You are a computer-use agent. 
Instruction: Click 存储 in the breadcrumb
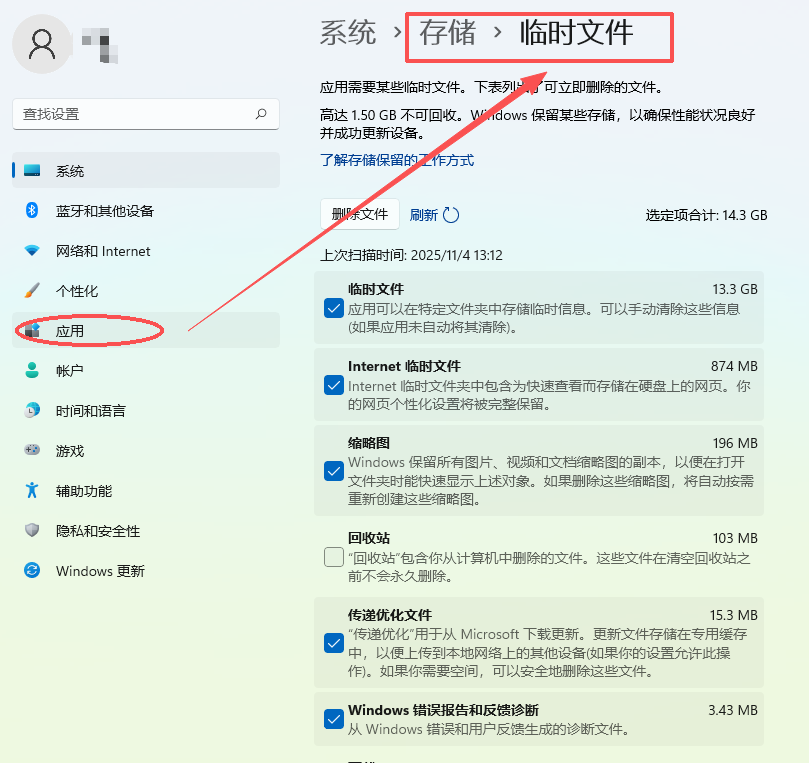tap(447, 33)
